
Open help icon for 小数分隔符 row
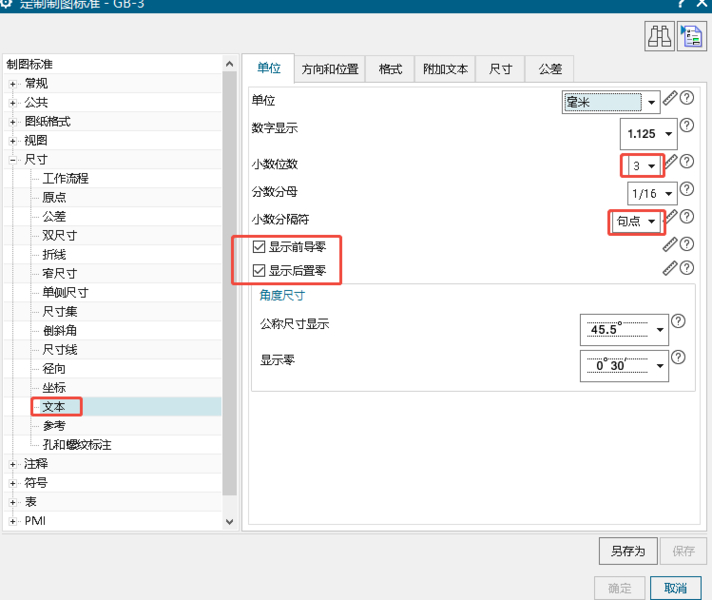pyautogui.click(x=687, y=217)
